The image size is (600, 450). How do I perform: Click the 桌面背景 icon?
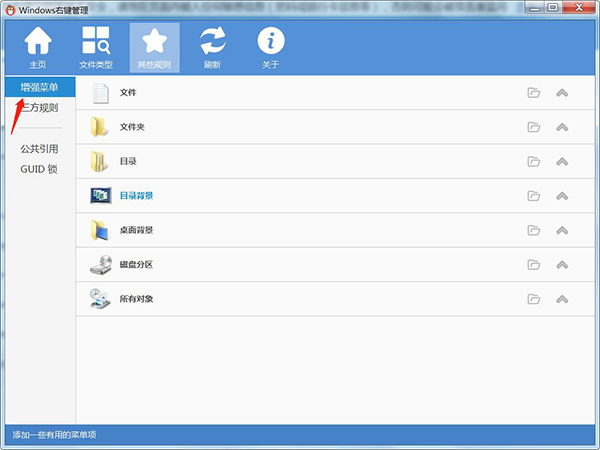coord(100,230)
